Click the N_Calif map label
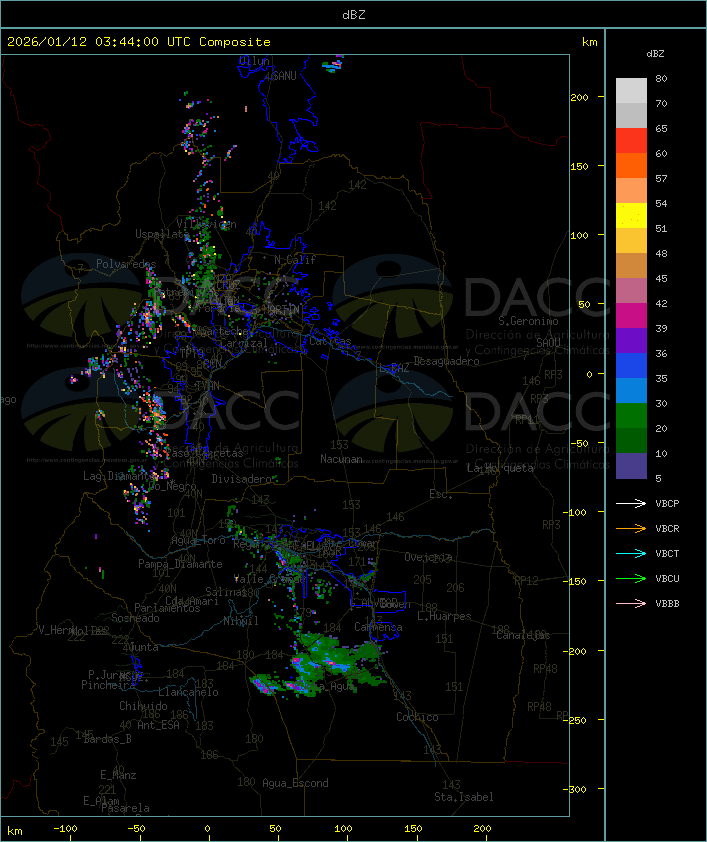 295,260
